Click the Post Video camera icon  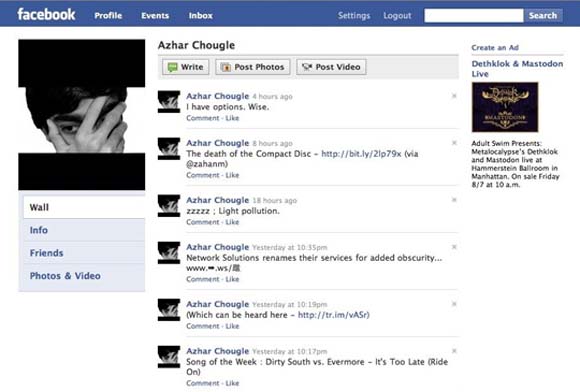point(307,67)
